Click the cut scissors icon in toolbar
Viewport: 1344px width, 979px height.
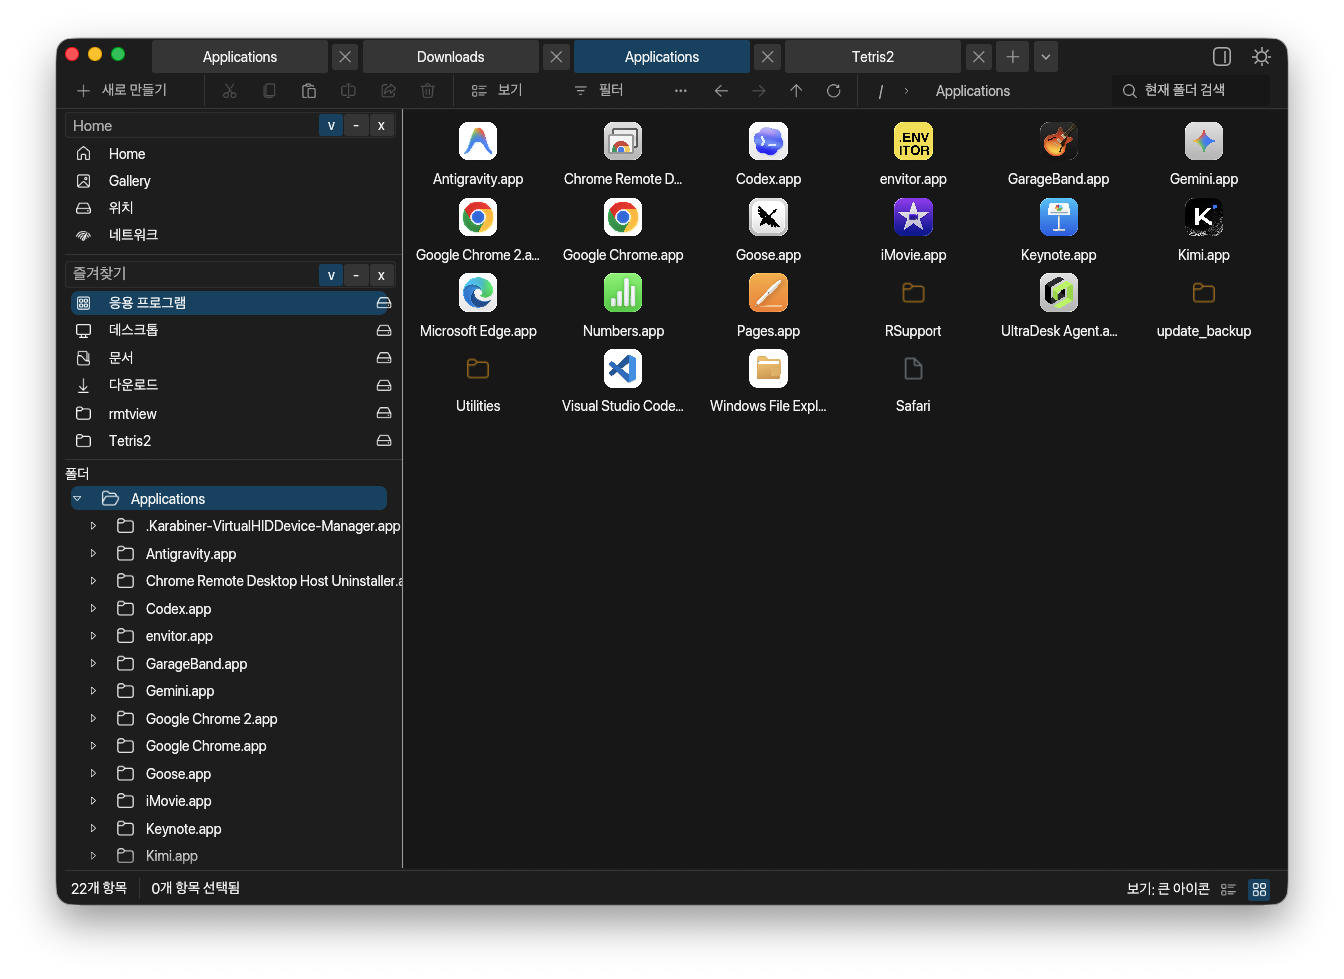coord(230,91)
